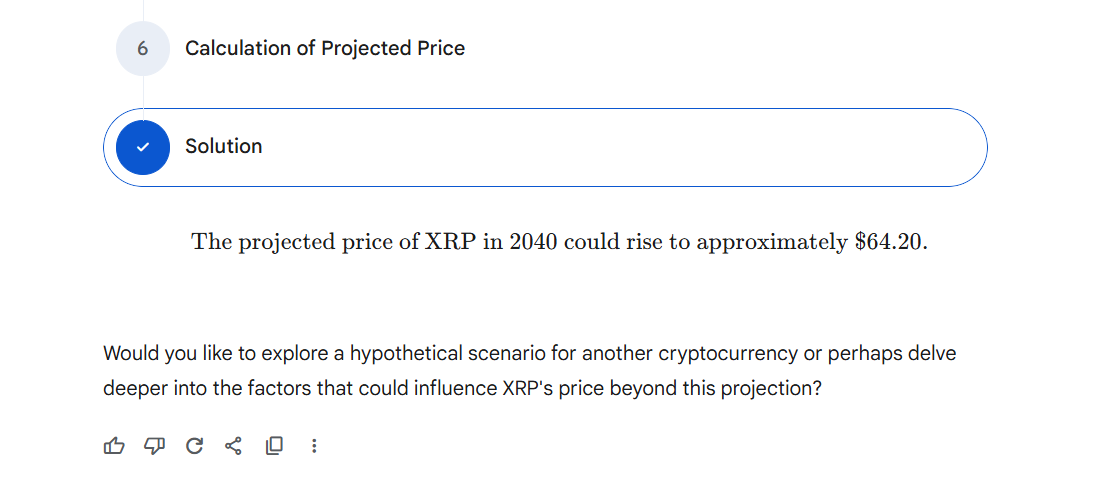The height and width of the screenshot is (494, 1113).
Task: Click the blue checkmark circle beside Solution
Action: click(143, 147)
